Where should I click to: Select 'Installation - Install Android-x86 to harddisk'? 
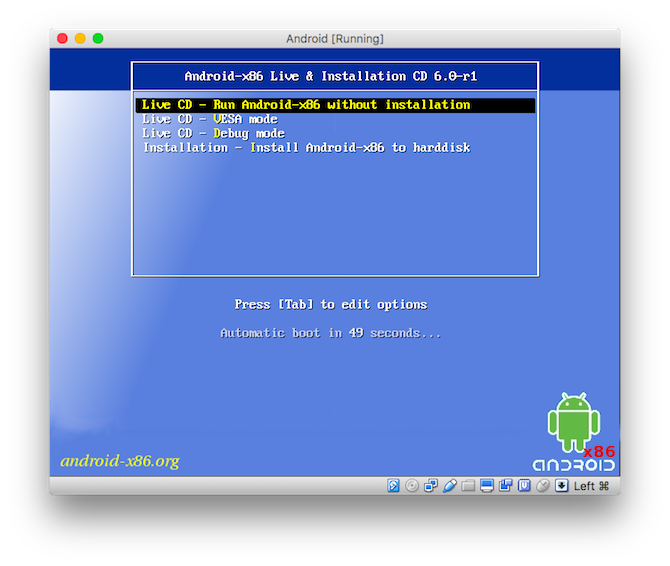point(306,148)
